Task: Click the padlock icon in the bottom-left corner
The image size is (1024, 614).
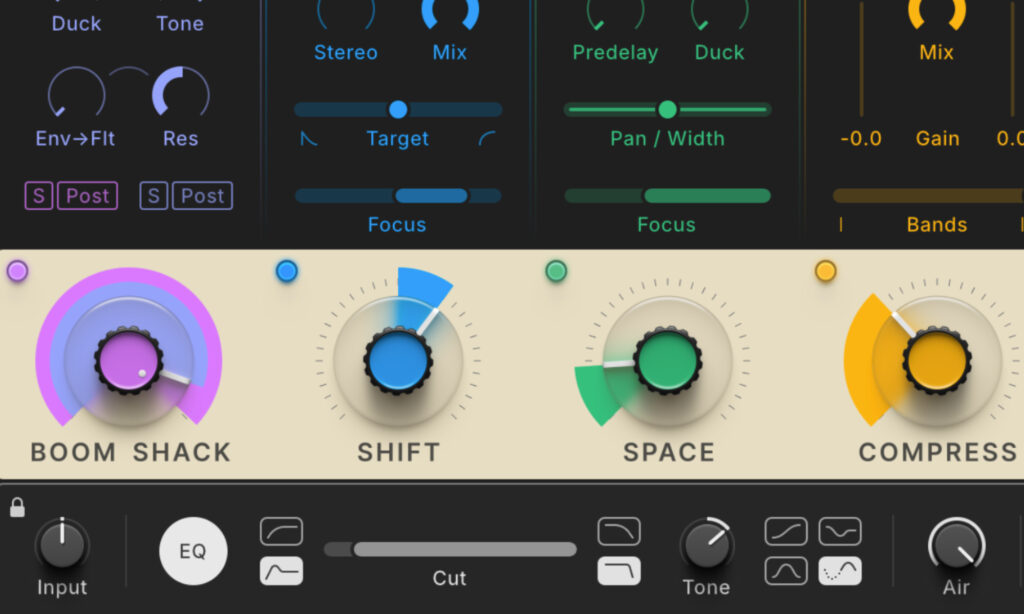Action: (16, 509)
